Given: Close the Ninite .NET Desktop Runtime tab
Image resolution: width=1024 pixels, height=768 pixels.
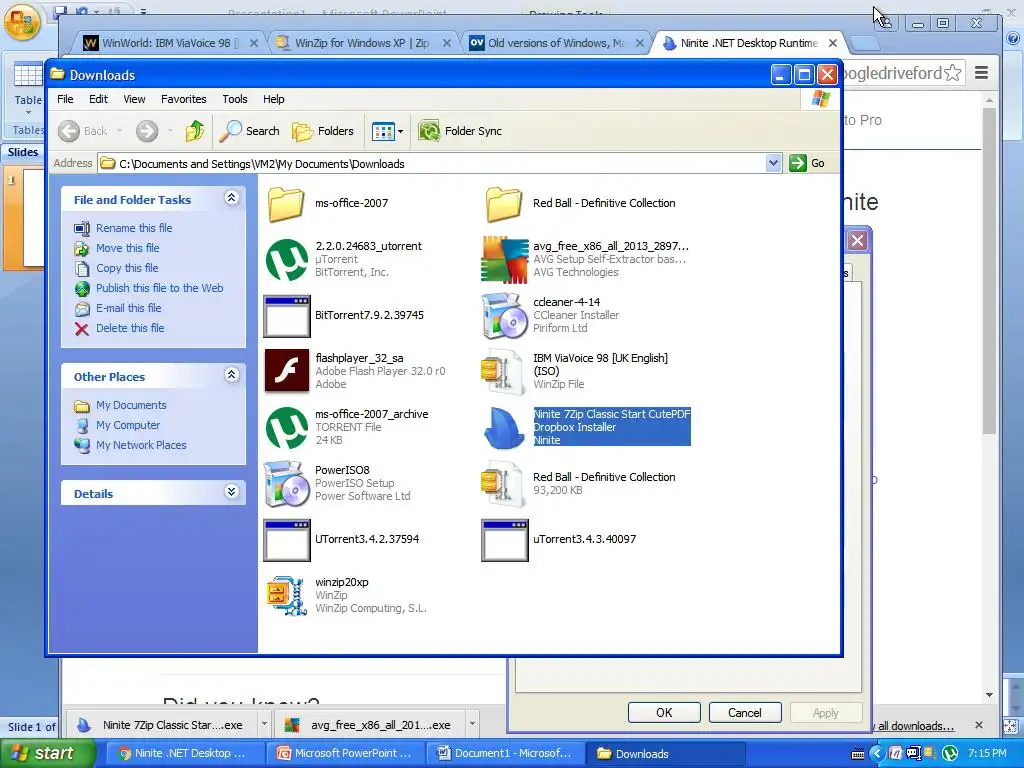Looking at the screenshot, I should pos(833,43).
